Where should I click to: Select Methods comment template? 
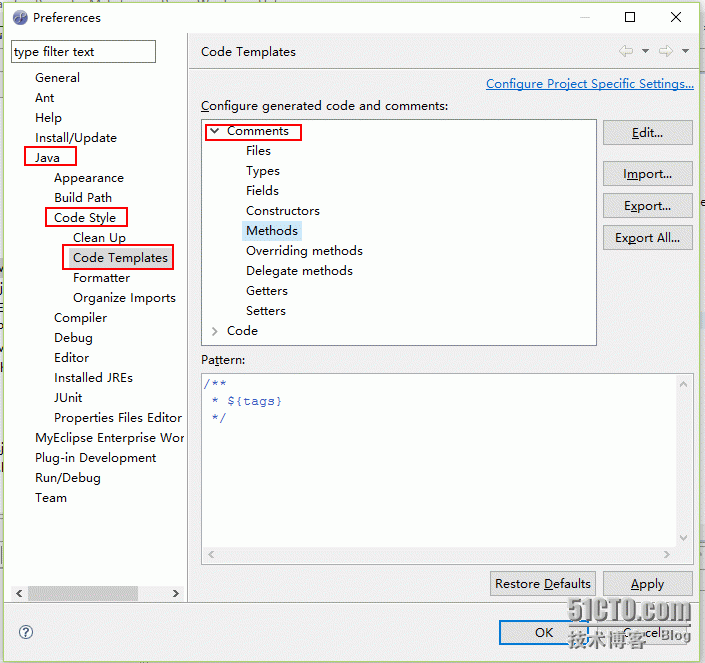[272, 231]
